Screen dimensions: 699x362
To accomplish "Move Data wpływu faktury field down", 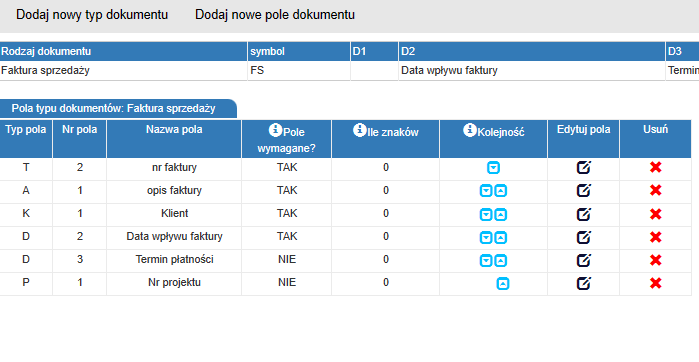I will (x=486, y=237).
